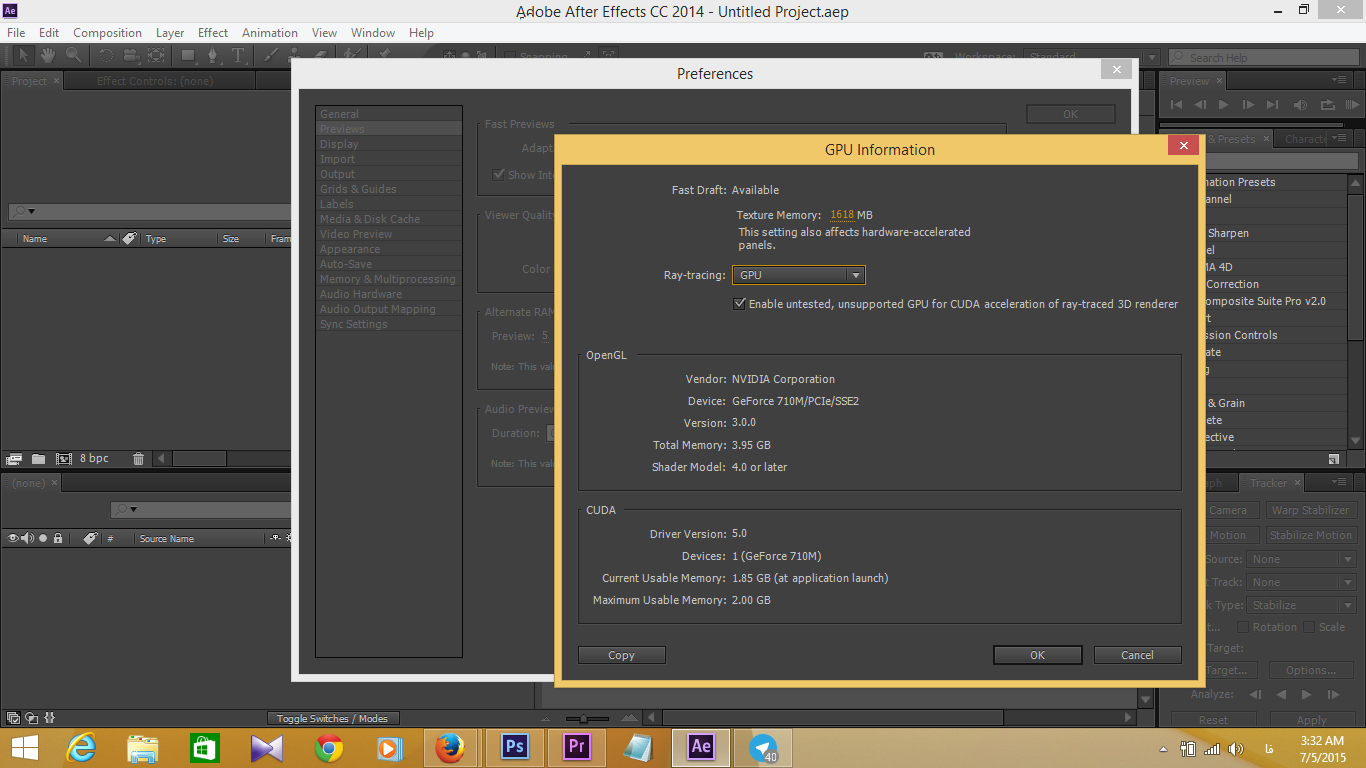
Task: Select Media & Disk Cache in Preferences list
Action: (389, 219)
